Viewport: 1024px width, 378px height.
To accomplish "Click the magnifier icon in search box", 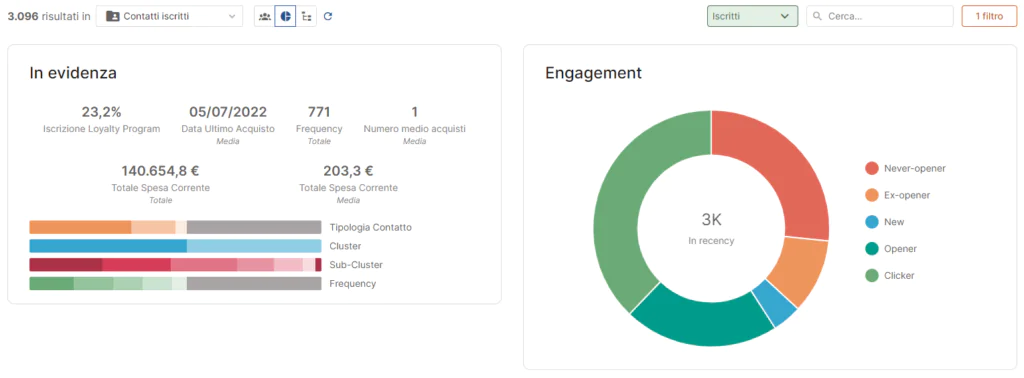I will tap(818, 16).
